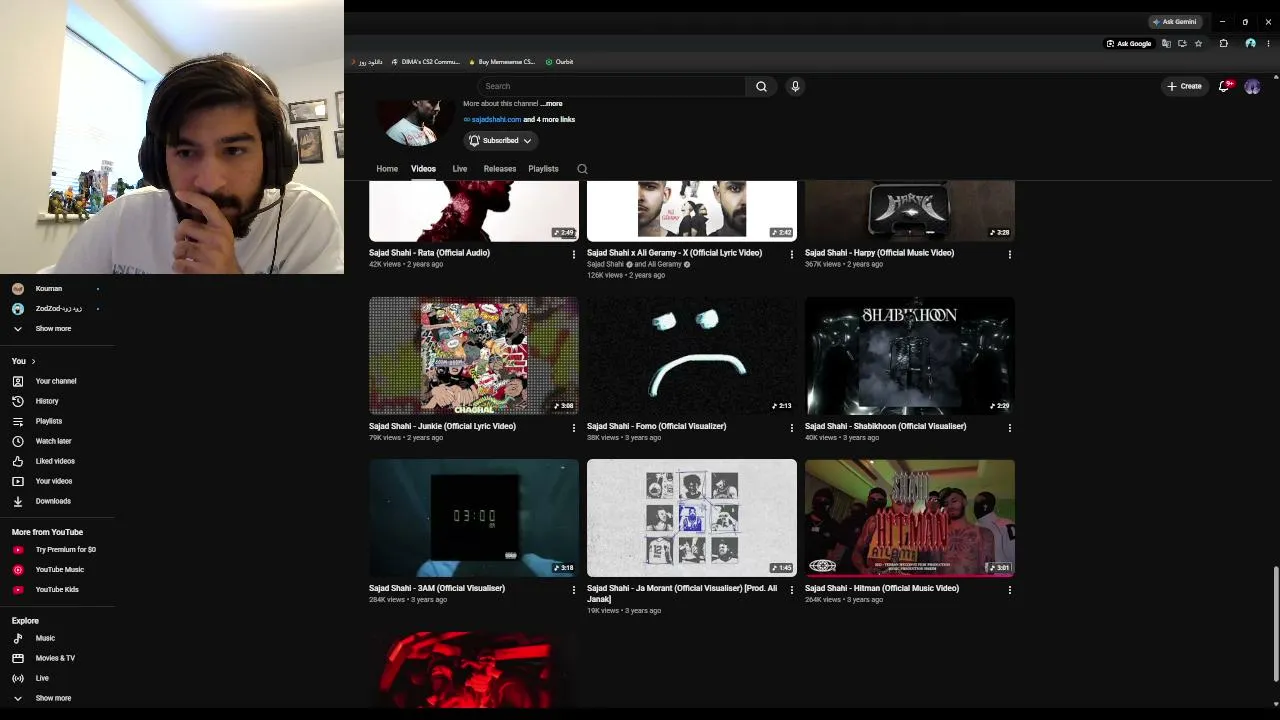Play the Fomo visualizer thumbnail

pyautogui.click(x=692, y=356)
